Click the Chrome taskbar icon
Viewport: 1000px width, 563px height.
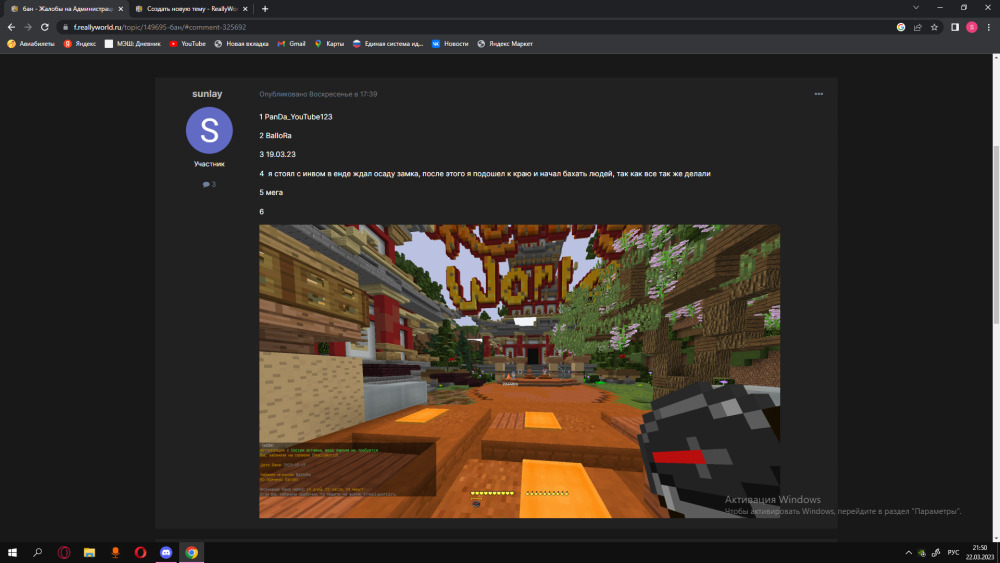pos(191,552)
